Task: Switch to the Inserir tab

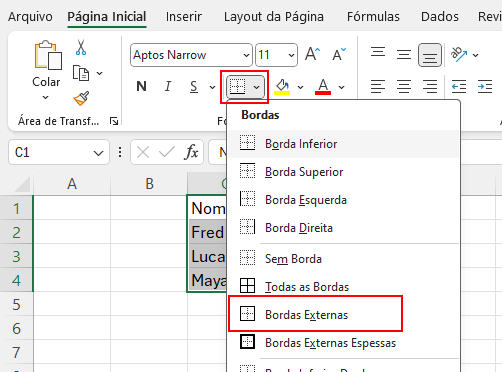Action: coord(184,17)
